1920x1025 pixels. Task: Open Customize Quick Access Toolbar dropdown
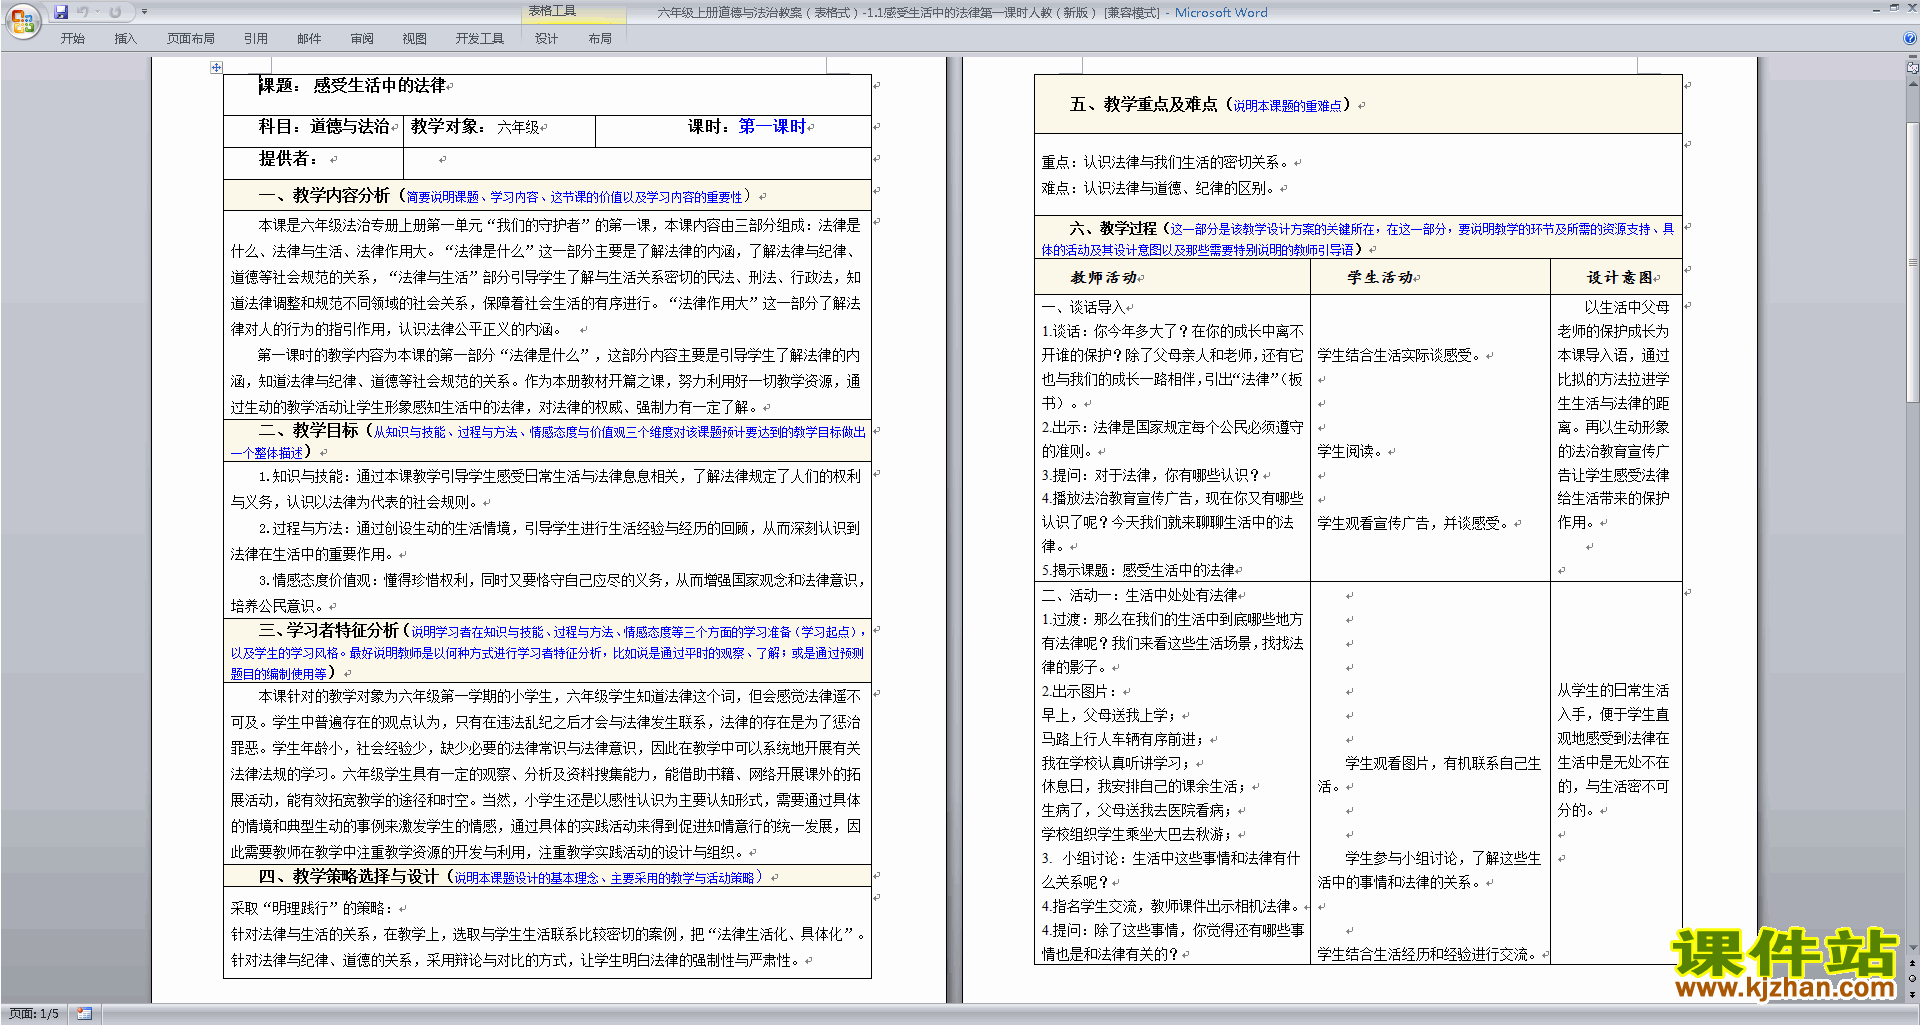pyautogui.click(x=144, y=12)
